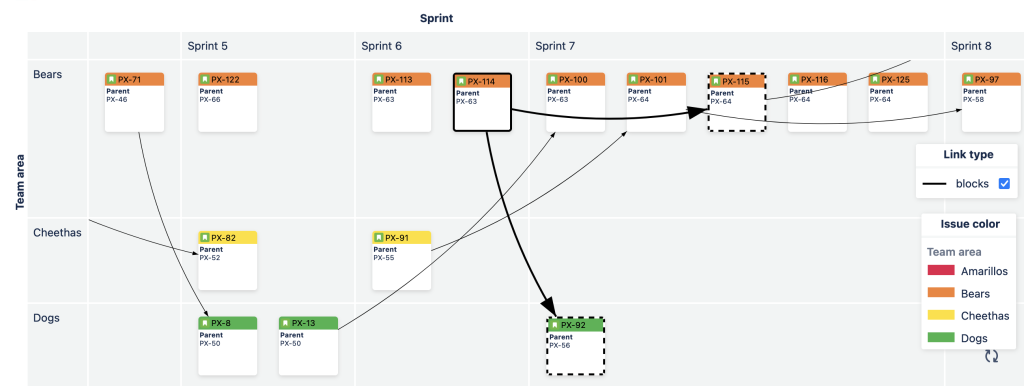Image resolution: width=1024 pixels, height=386 pixels.
Task: Open the PX-91 issue key link
Action: point(396,238)
